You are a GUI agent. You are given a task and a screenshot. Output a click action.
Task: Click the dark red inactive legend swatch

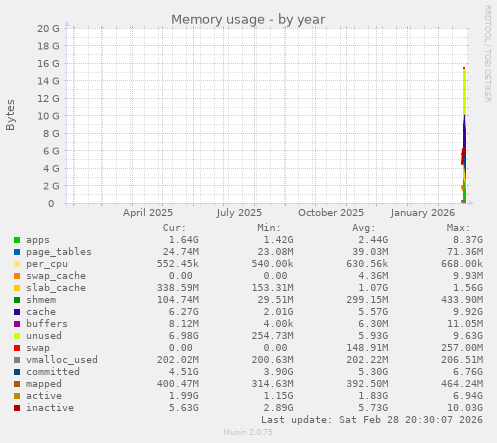[x=17, y=408]
